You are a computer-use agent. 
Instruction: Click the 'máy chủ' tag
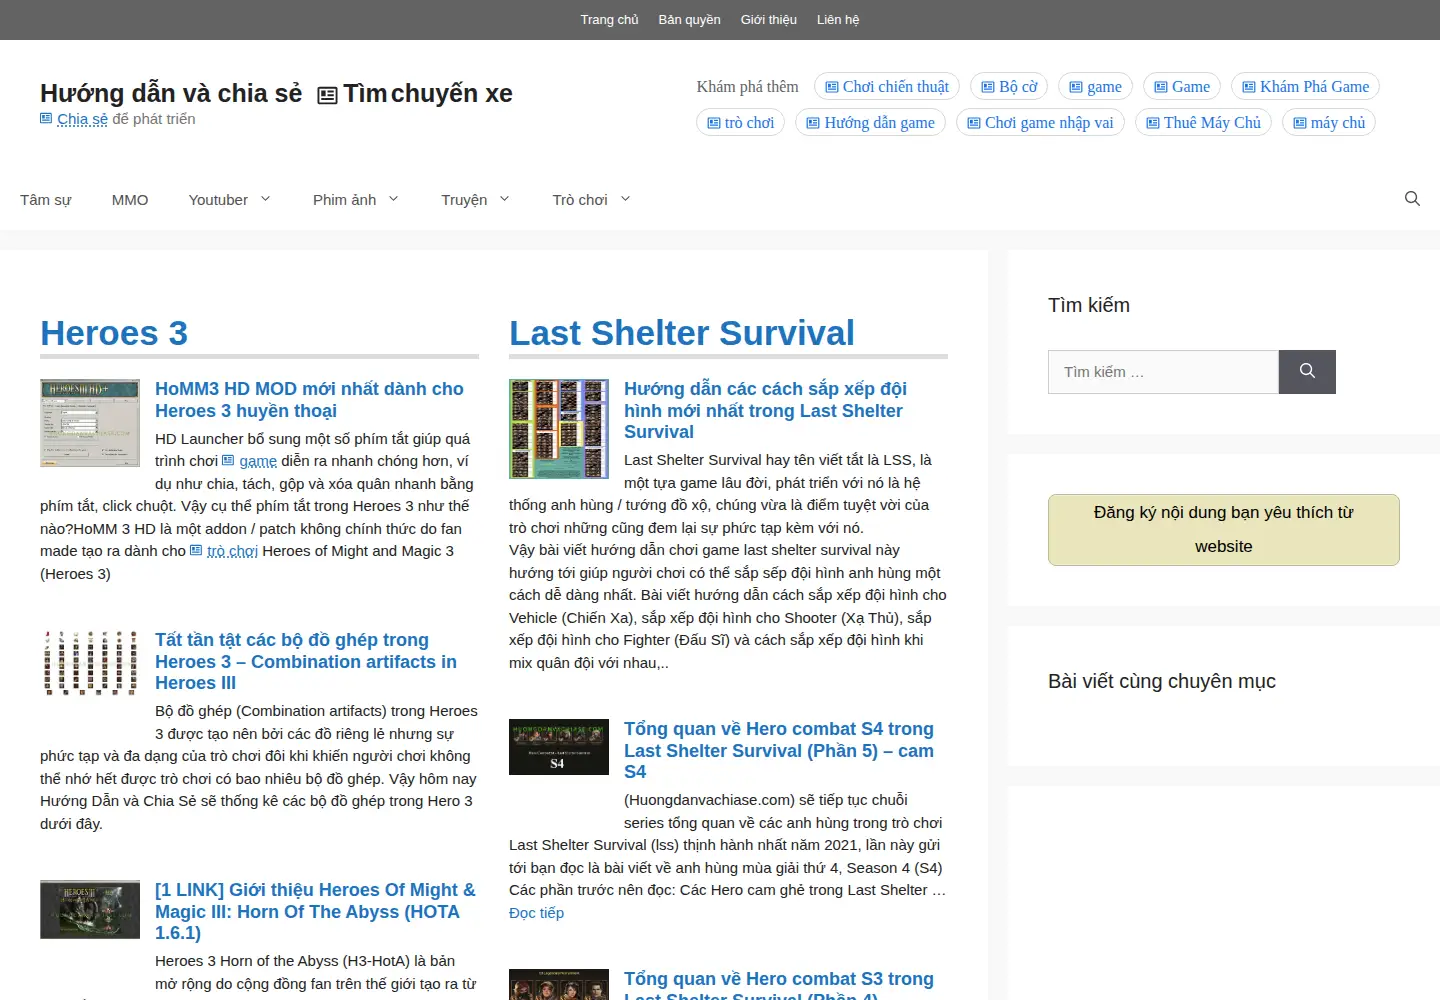coord(1329,123)
